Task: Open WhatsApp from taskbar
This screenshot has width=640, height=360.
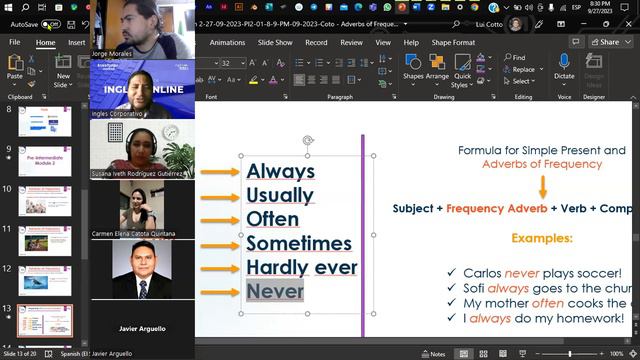Action: pyautogui.click(x=387, y=7)
